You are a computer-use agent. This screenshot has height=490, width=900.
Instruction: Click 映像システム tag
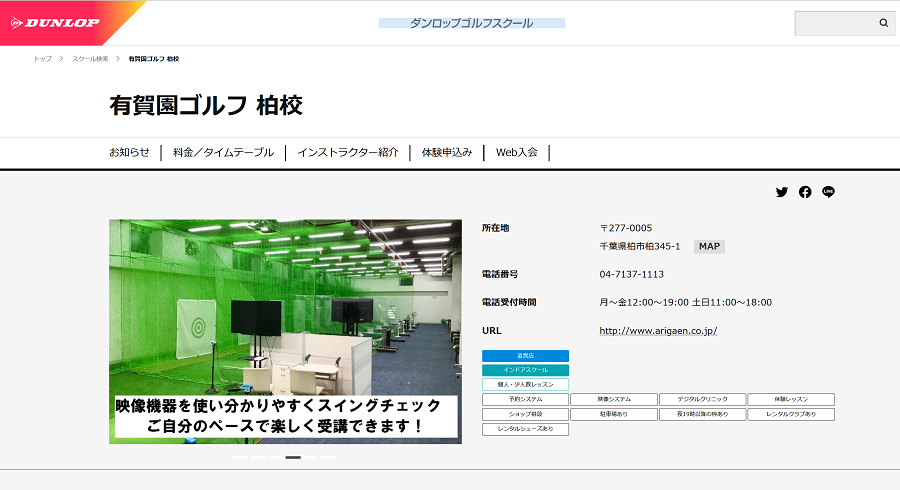click(614, 399)
